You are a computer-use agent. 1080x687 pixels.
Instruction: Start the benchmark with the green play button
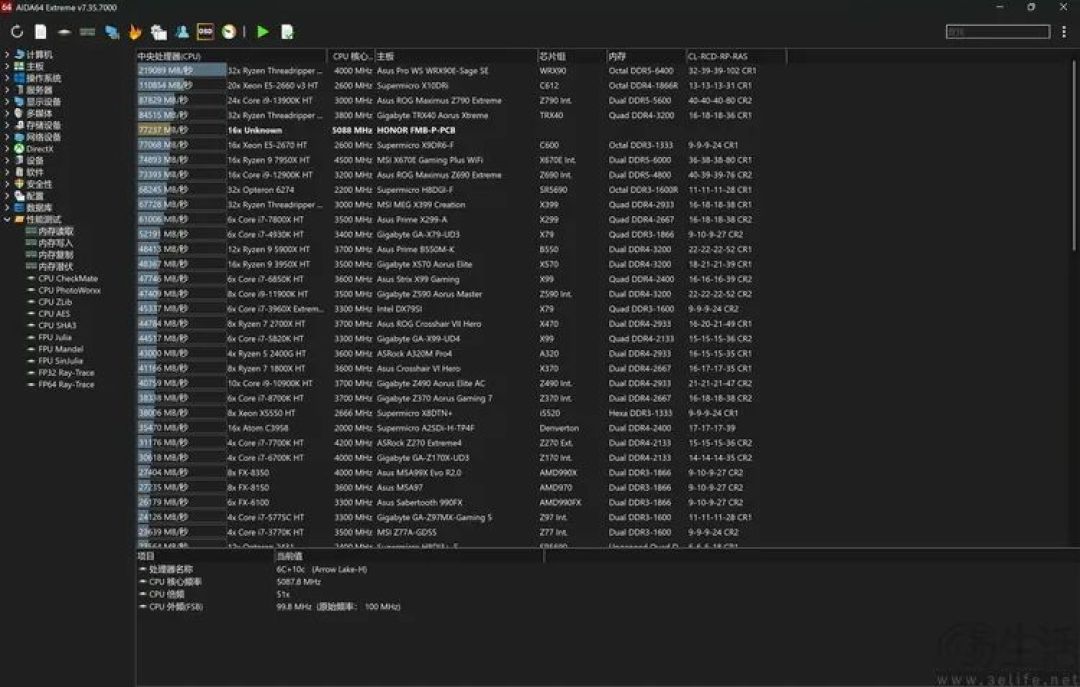coord(262,32)
